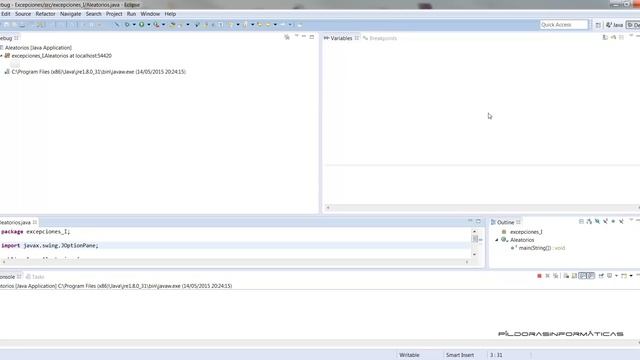Collapse the excepciones_I.Aleatorios debug target node
Screen dimensions: 640x360
click(1, 56)
